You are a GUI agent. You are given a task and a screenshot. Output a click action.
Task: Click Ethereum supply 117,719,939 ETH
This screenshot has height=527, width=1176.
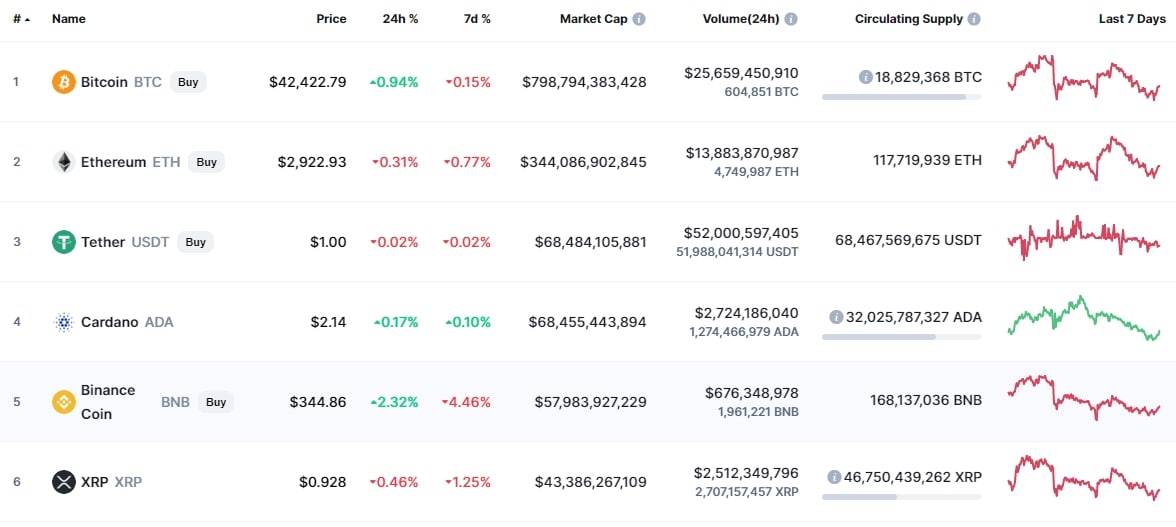pos(928,160)
